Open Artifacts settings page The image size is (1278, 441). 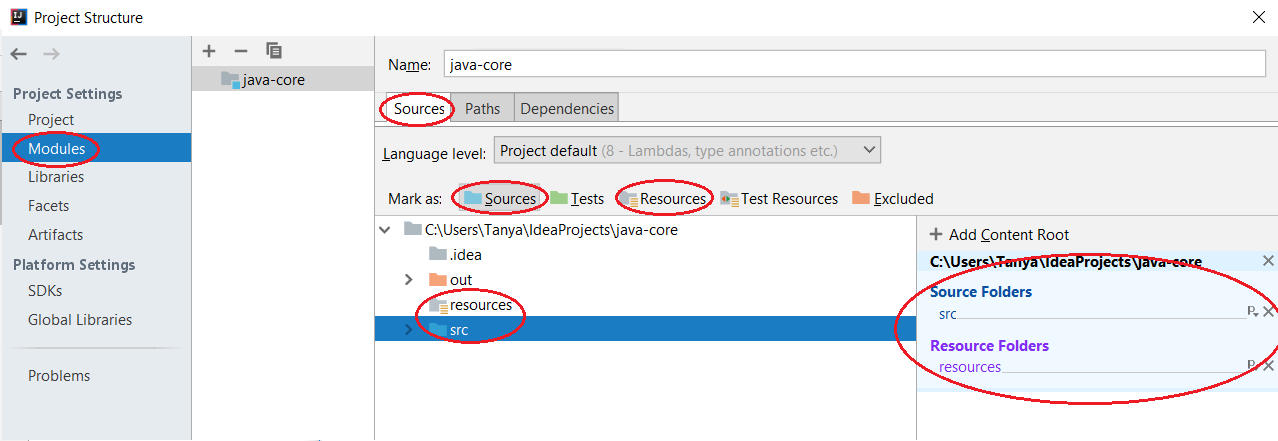coord(55,235)
